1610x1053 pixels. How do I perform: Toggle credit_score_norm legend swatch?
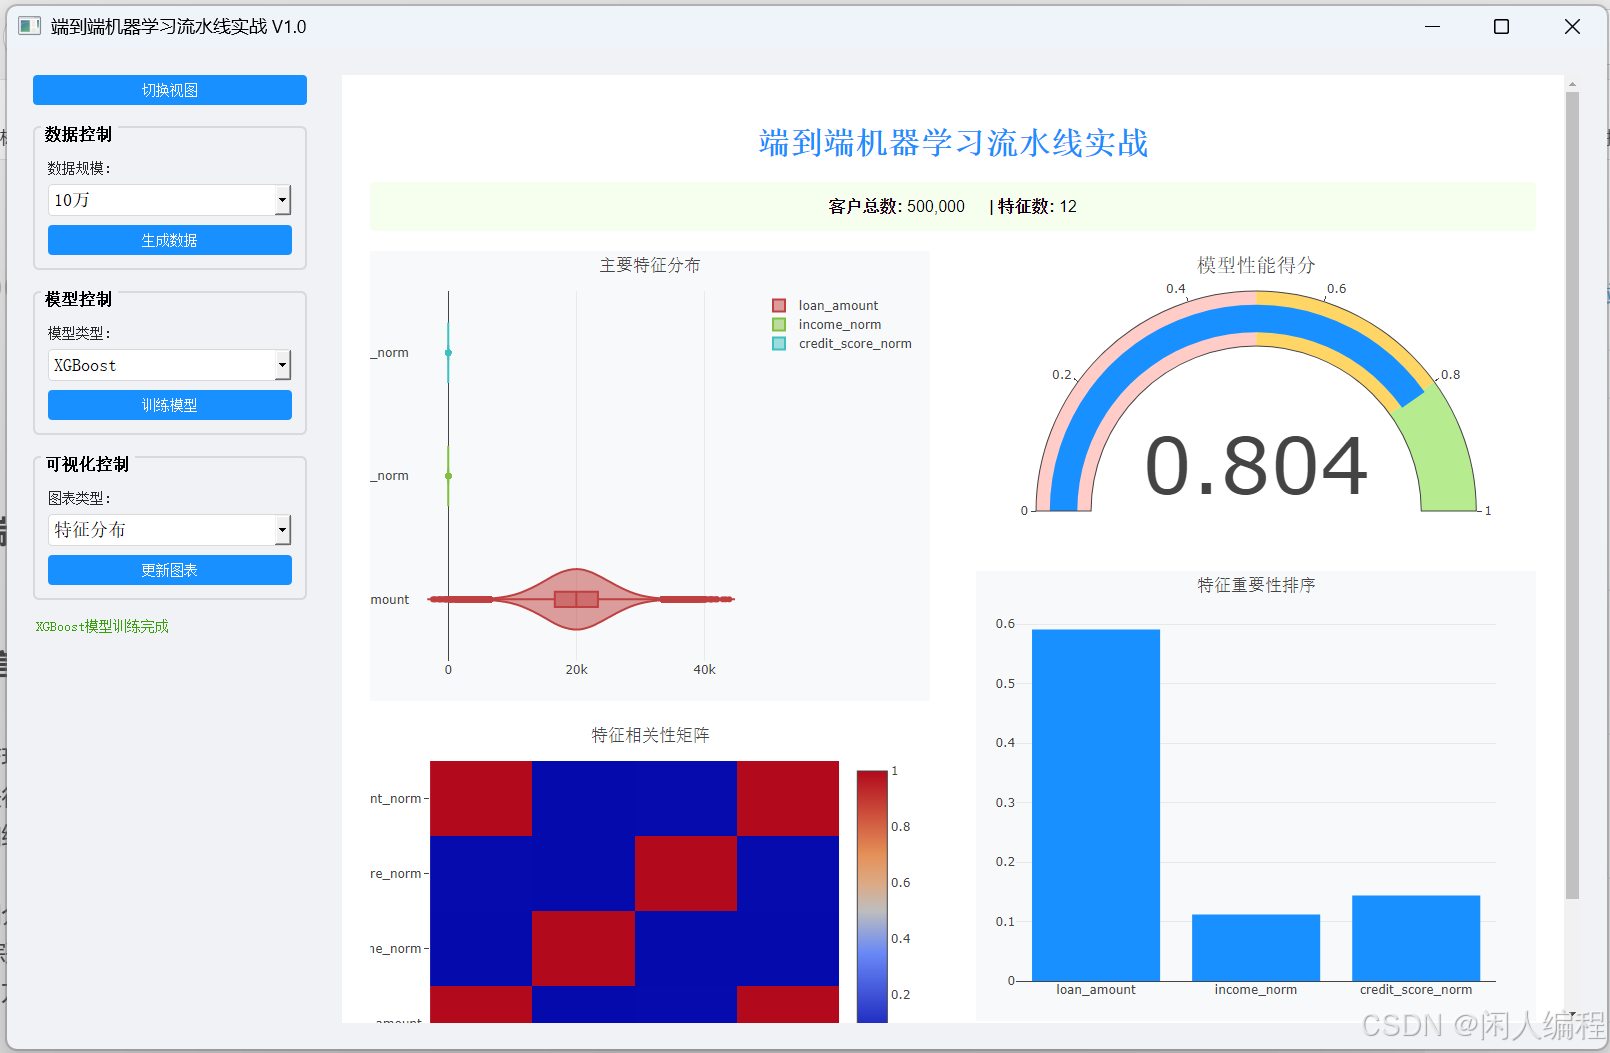click(x=779, y=344)
